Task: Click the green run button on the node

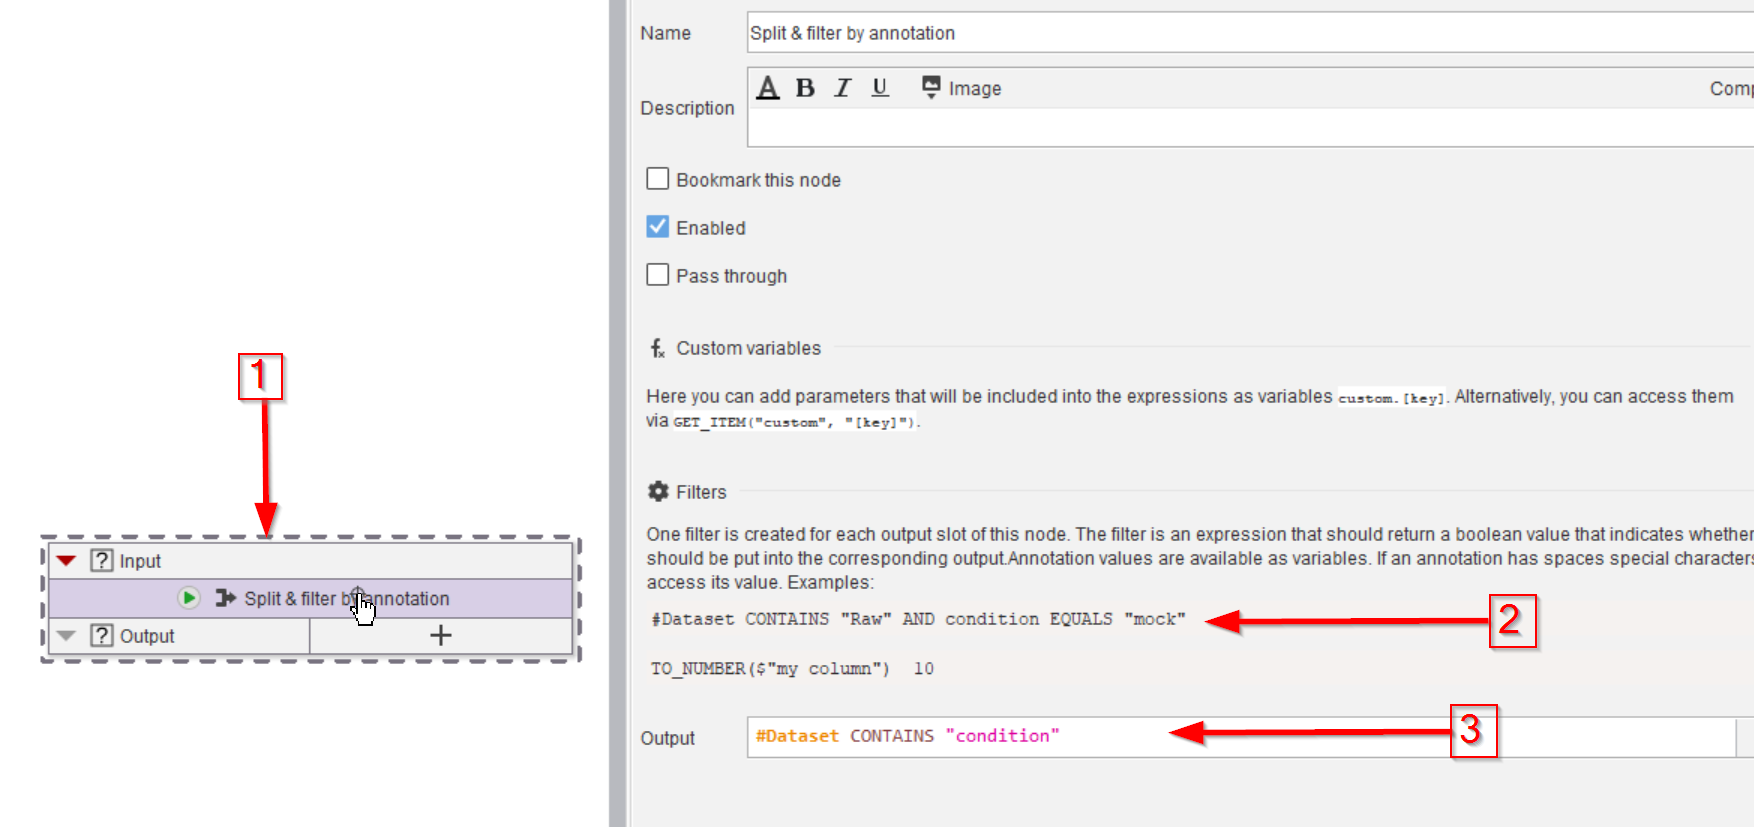Action: point(188,598)
